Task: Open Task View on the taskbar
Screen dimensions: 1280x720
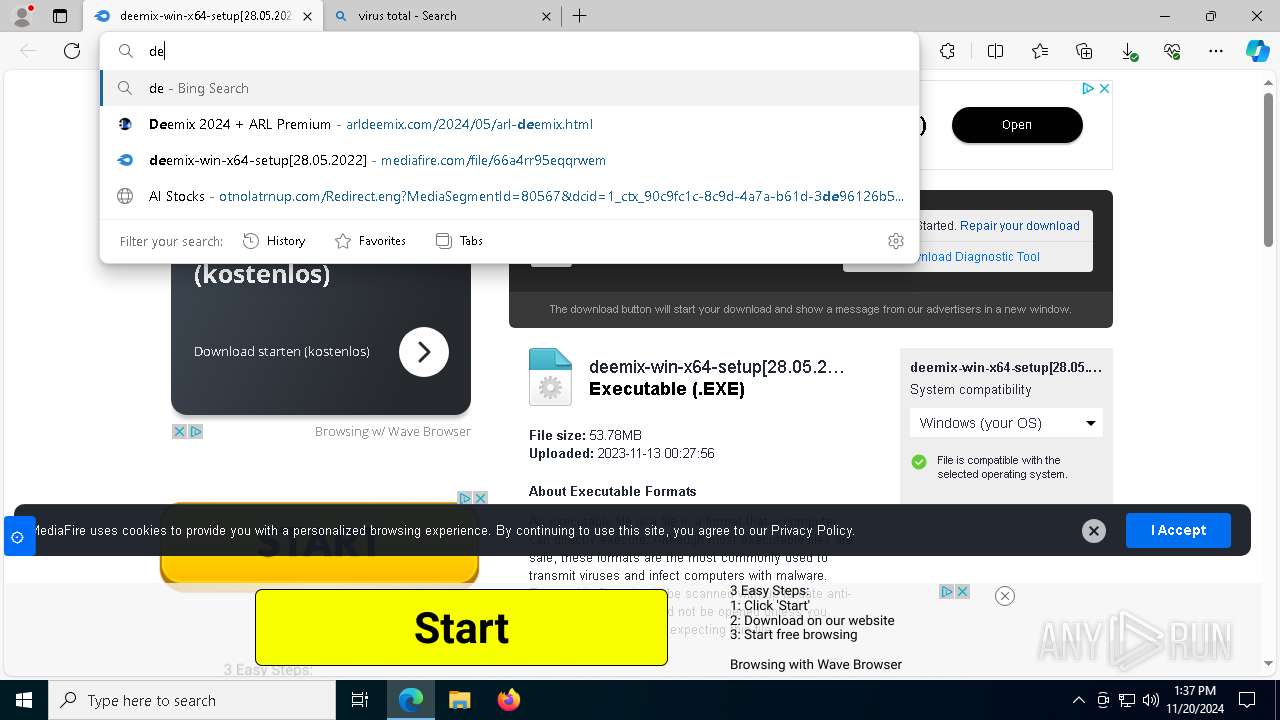Action: pyautogui.click(x=360, y=700)
